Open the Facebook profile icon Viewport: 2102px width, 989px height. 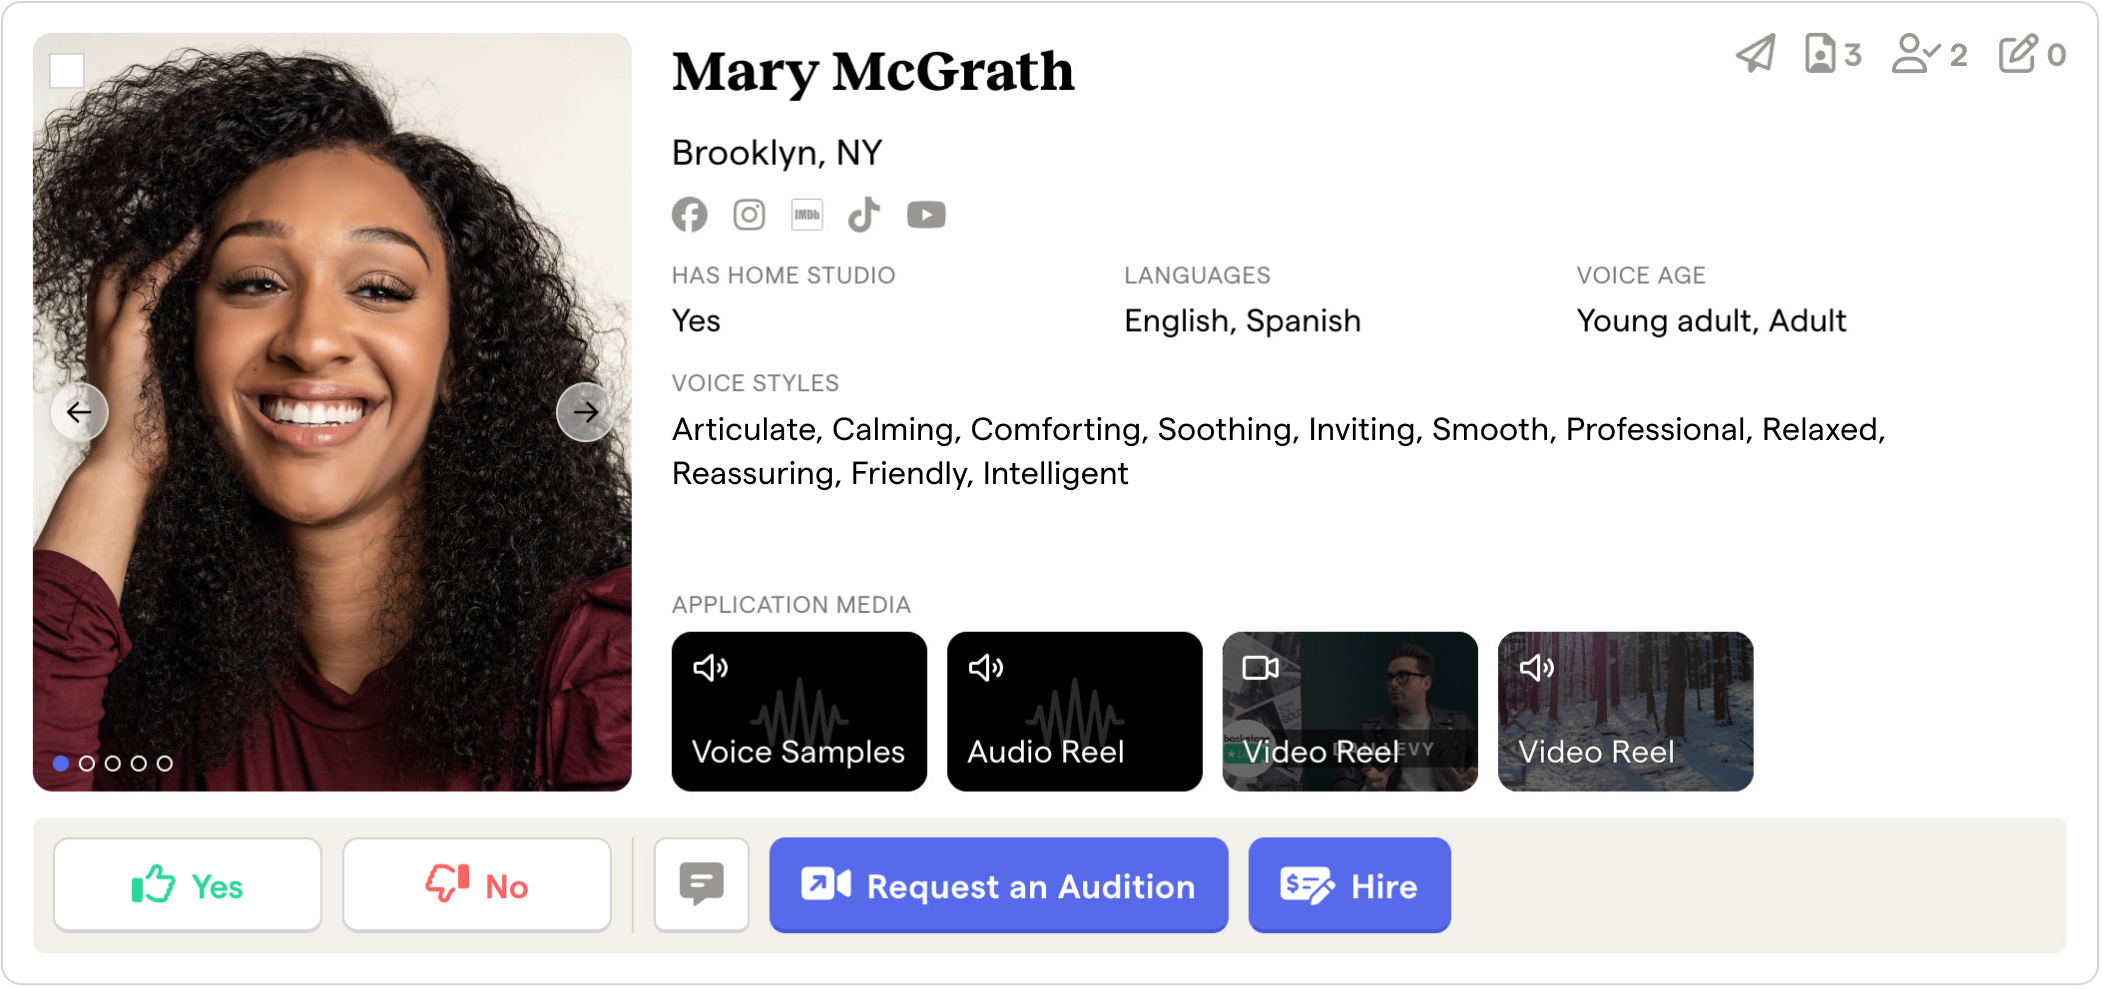click(689, 215)
